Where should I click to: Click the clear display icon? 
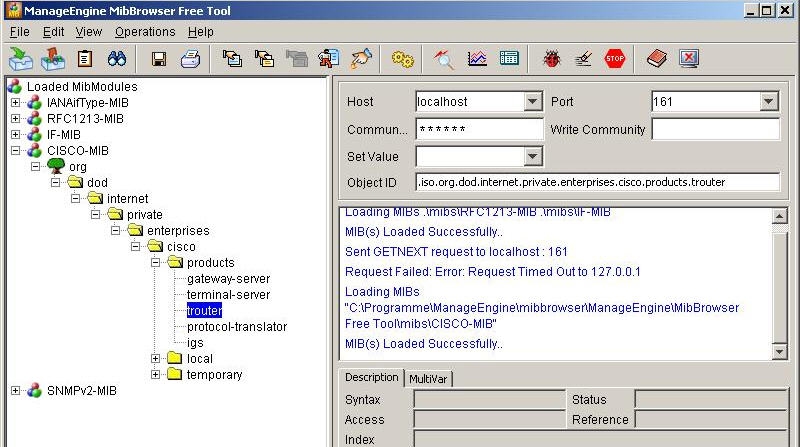583,59
